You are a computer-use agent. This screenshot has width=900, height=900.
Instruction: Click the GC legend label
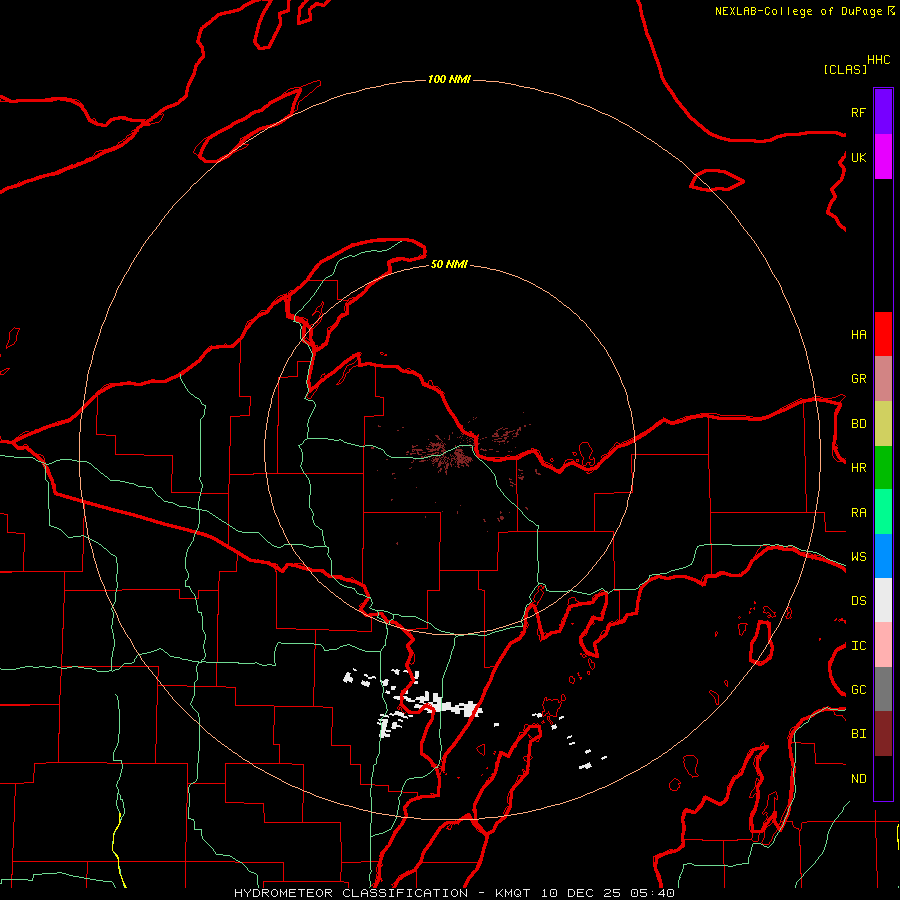point(858,690)
